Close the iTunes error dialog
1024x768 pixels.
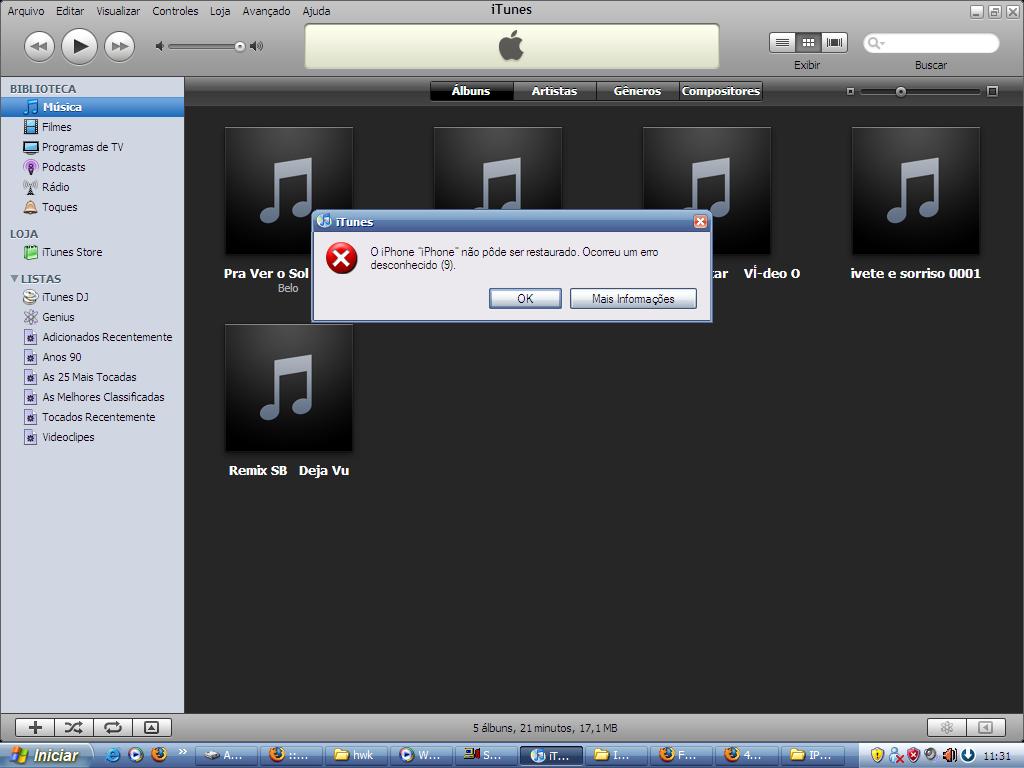coord(700,221)
